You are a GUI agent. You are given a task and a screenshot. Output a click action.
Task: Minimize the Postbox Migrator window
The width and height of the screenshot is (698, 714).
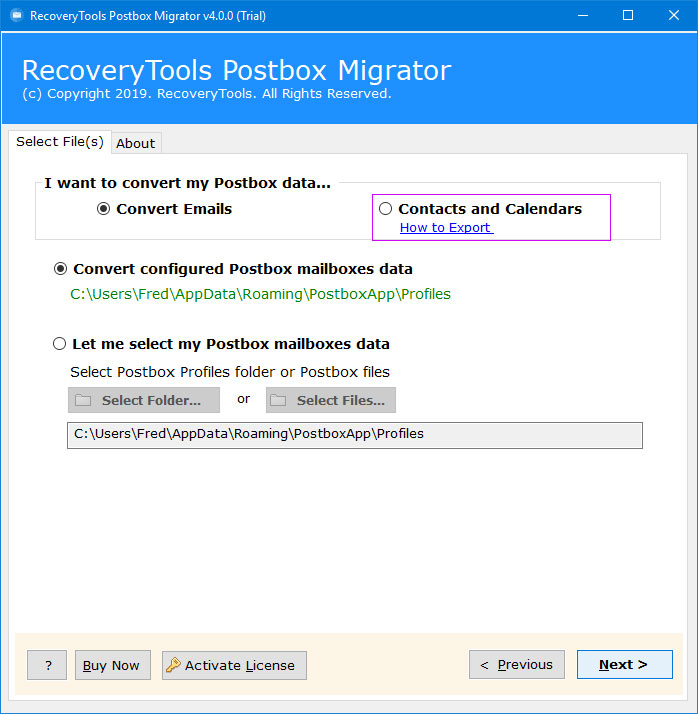coord(583,15)
